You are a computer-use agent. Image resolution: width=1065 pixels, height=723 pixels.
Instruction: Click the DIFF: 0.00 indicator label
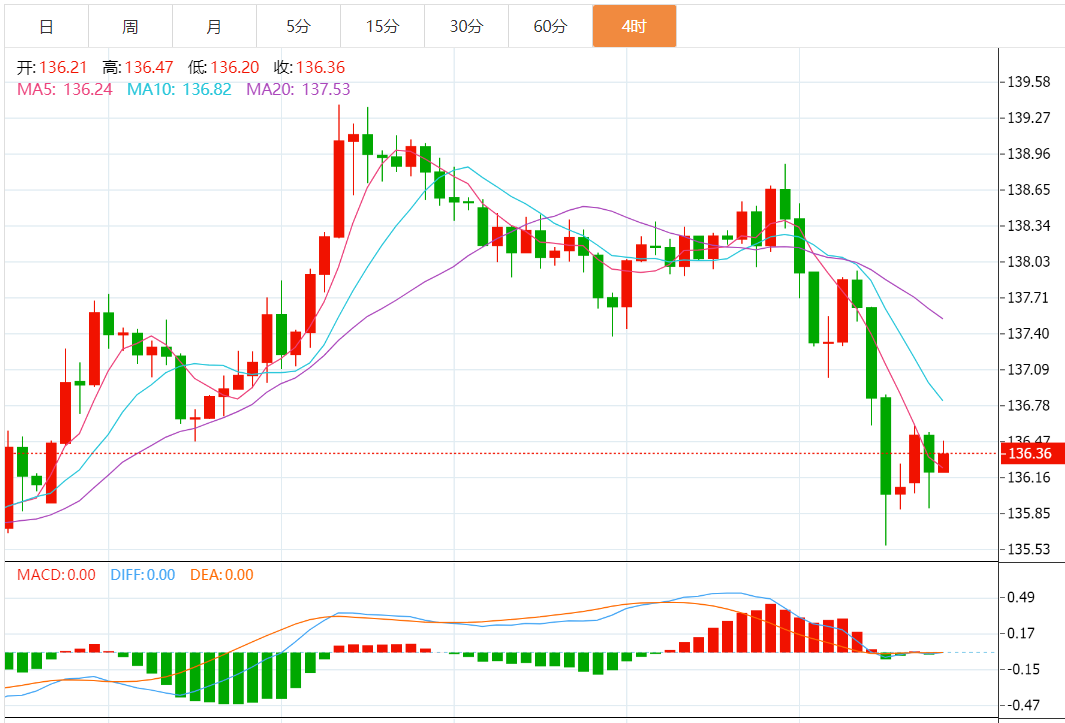pos(143,575)
